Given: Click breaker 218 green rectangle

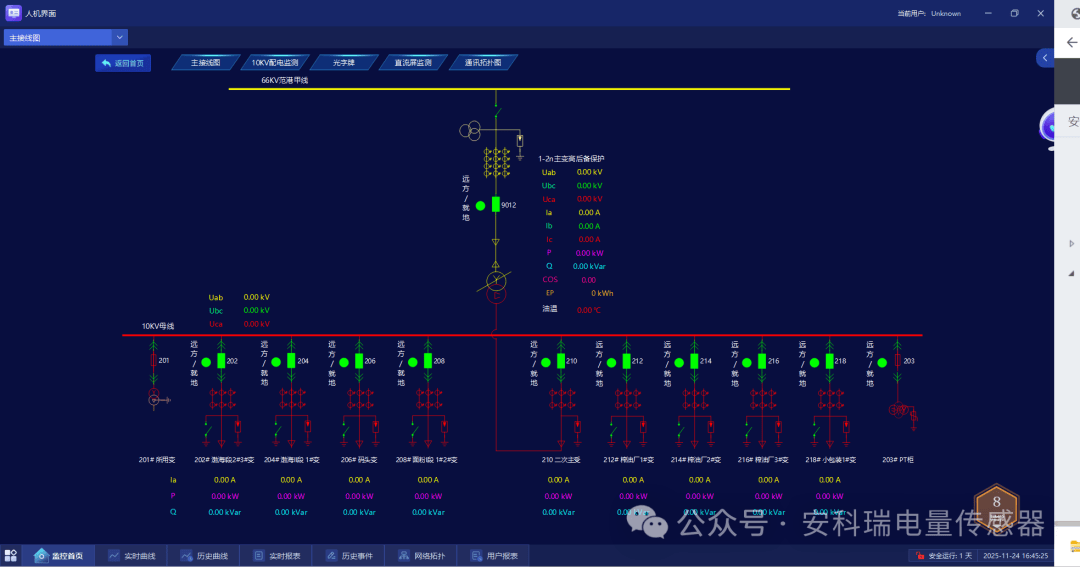Looking at the screenshot, I should [829, 361].
